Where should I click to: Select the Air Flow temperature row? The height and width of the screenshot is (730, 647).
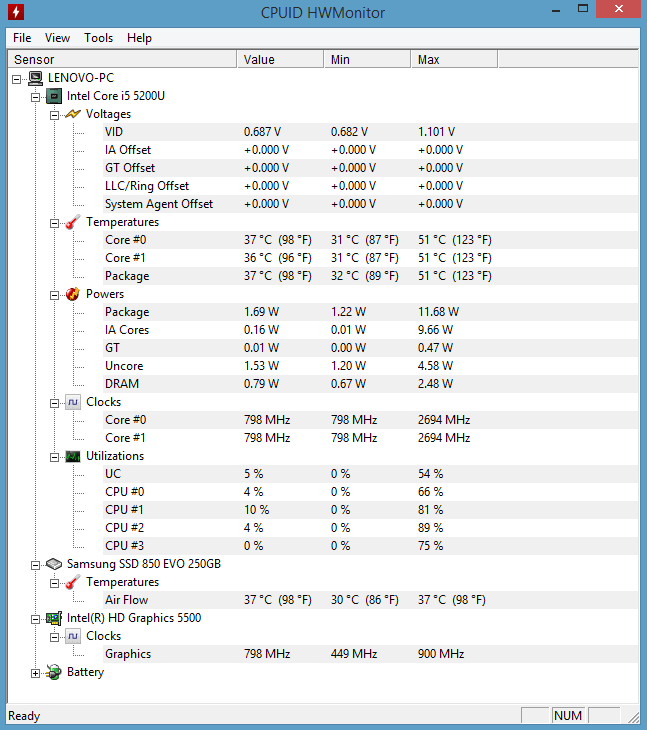(371, 600)
